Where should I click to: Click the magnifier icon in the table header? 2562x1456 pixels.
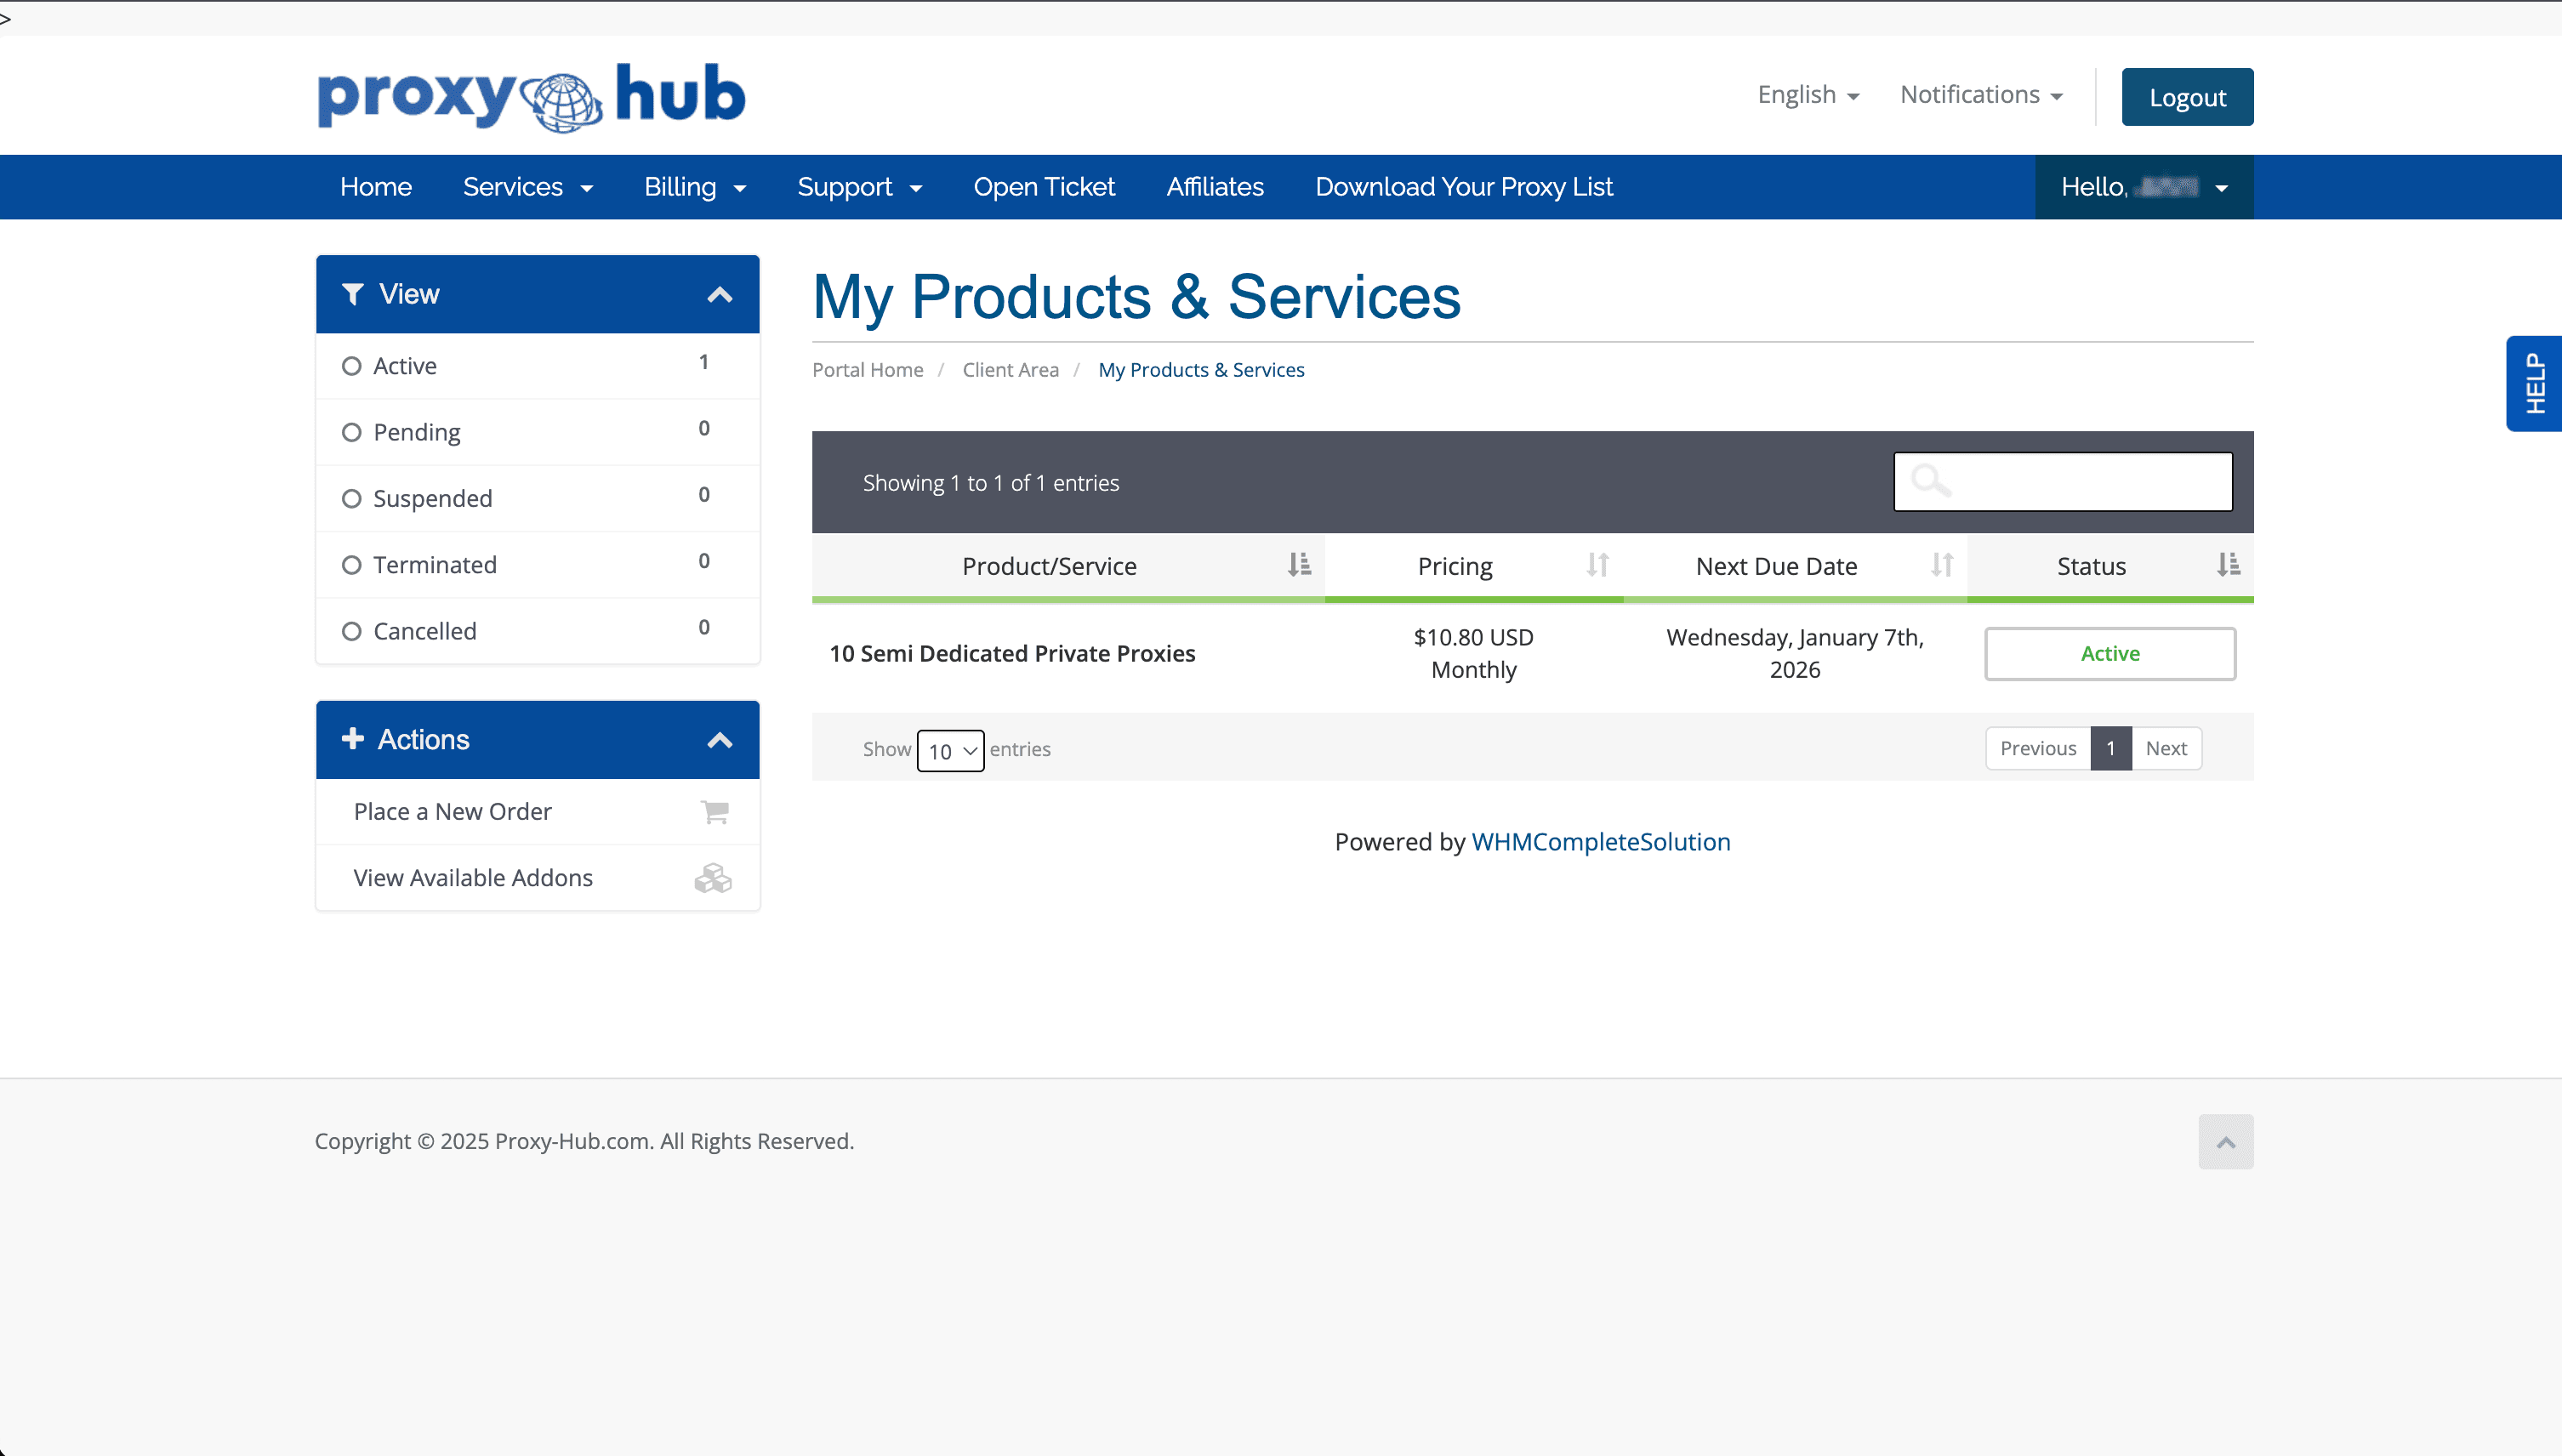click(x=1930, y=481)
